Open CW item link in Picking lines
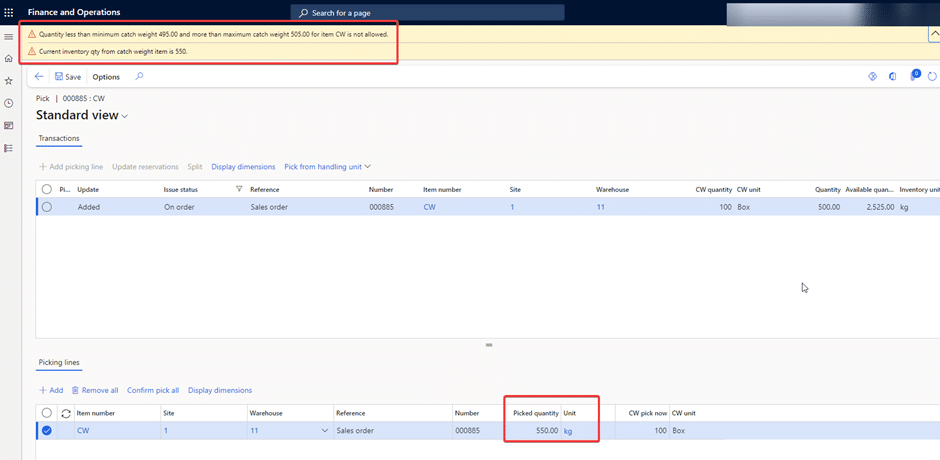This screenshot has width=940, height=460. (x=83, y=431)
